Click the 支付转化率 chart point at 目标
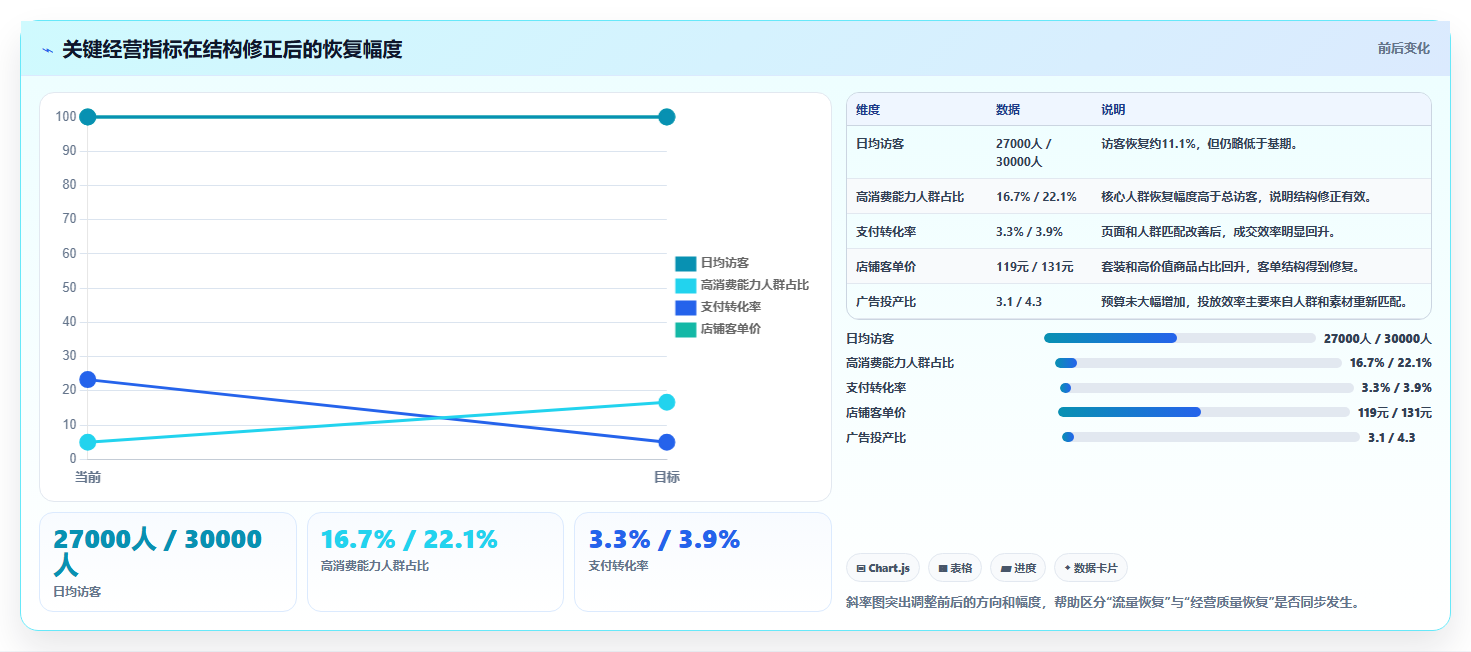 (x=667, y=442)
